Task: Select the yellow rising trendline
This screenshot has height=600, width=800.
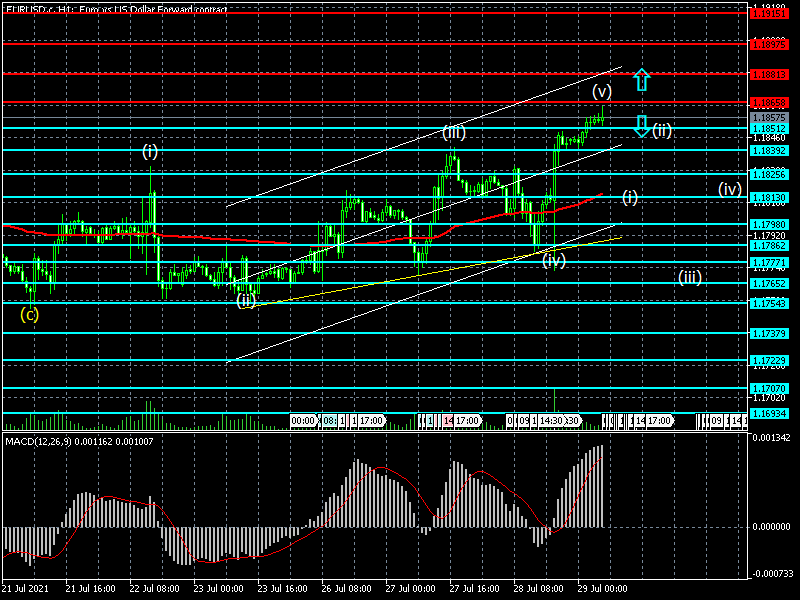Action: [x=434, y=272]
